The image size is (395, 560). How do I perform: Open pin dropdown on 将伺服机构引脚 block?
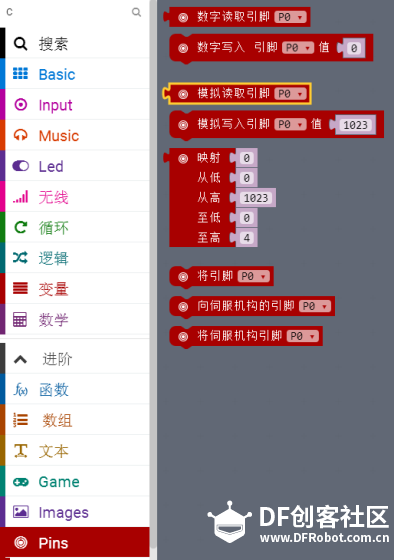point(302,336)
